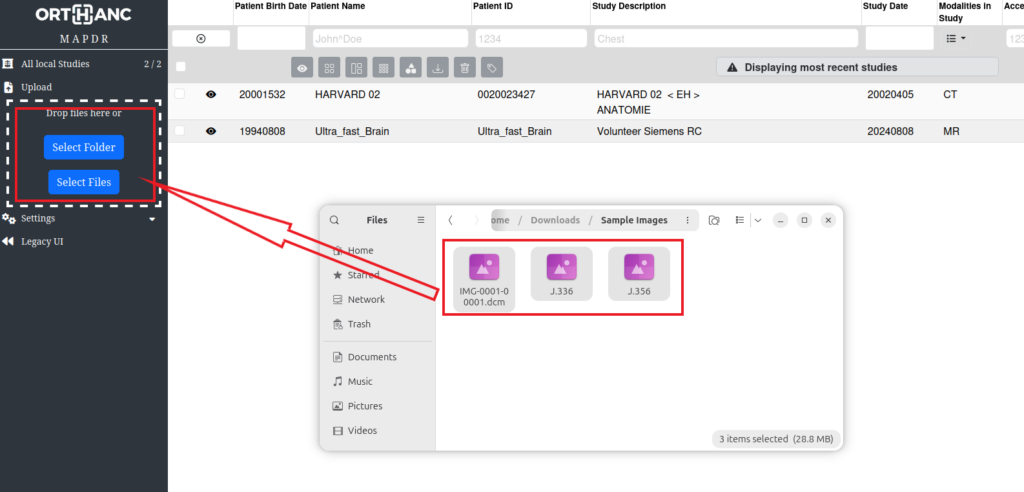The width and height of the screenshot is (1024, 492).
Task: Open the view options chevron in Files
Action: [x=758, y=220]
